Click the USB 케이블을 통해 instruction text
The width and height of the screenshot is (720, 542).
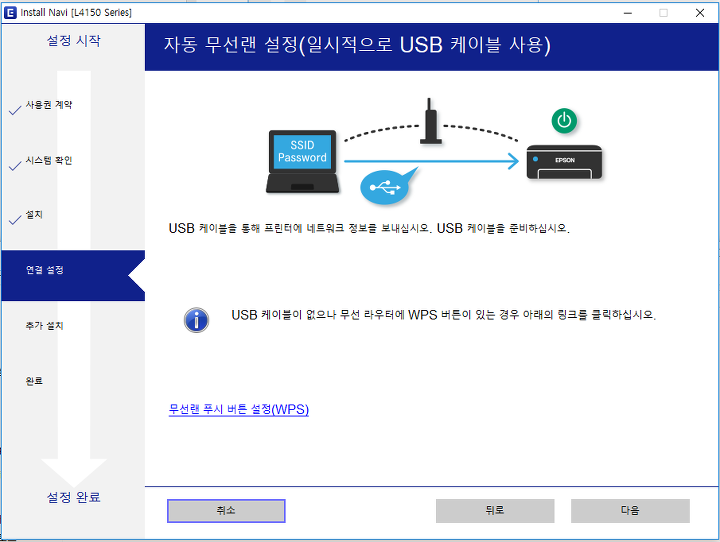pyautogui.click(x=369, y=228)
